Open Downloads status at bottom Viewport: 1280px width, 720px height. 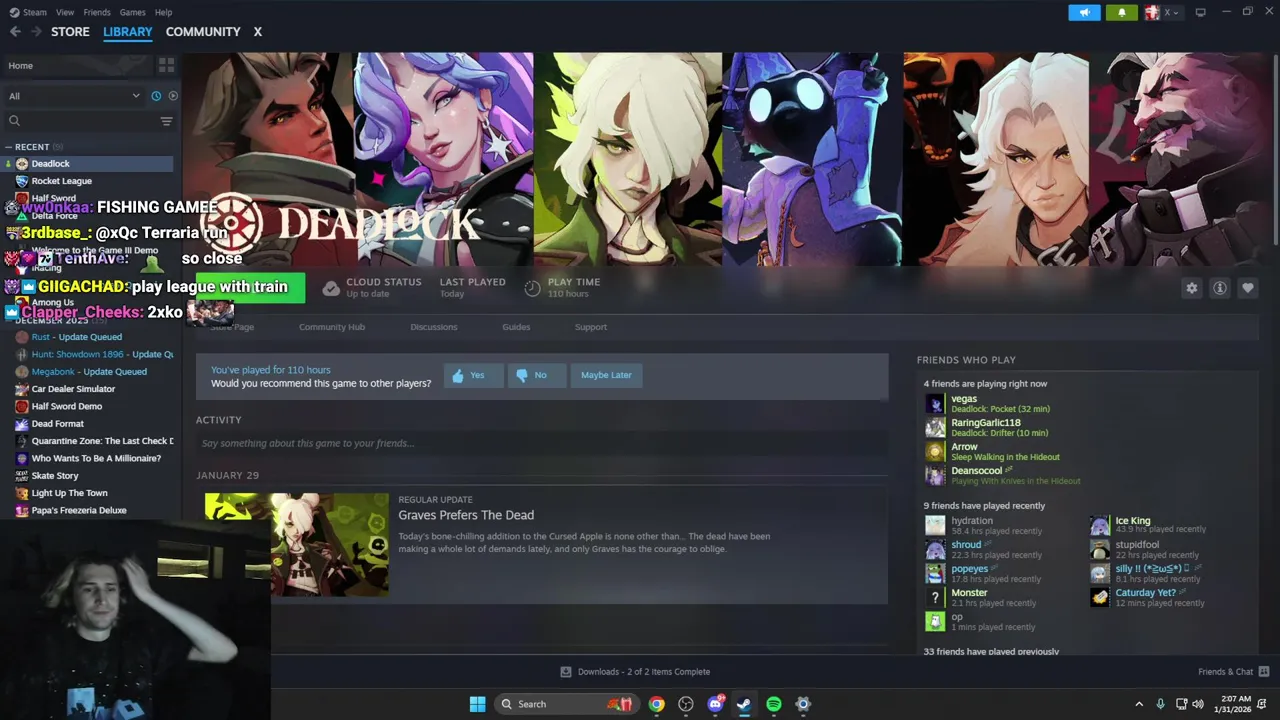(x=635, y=672)
